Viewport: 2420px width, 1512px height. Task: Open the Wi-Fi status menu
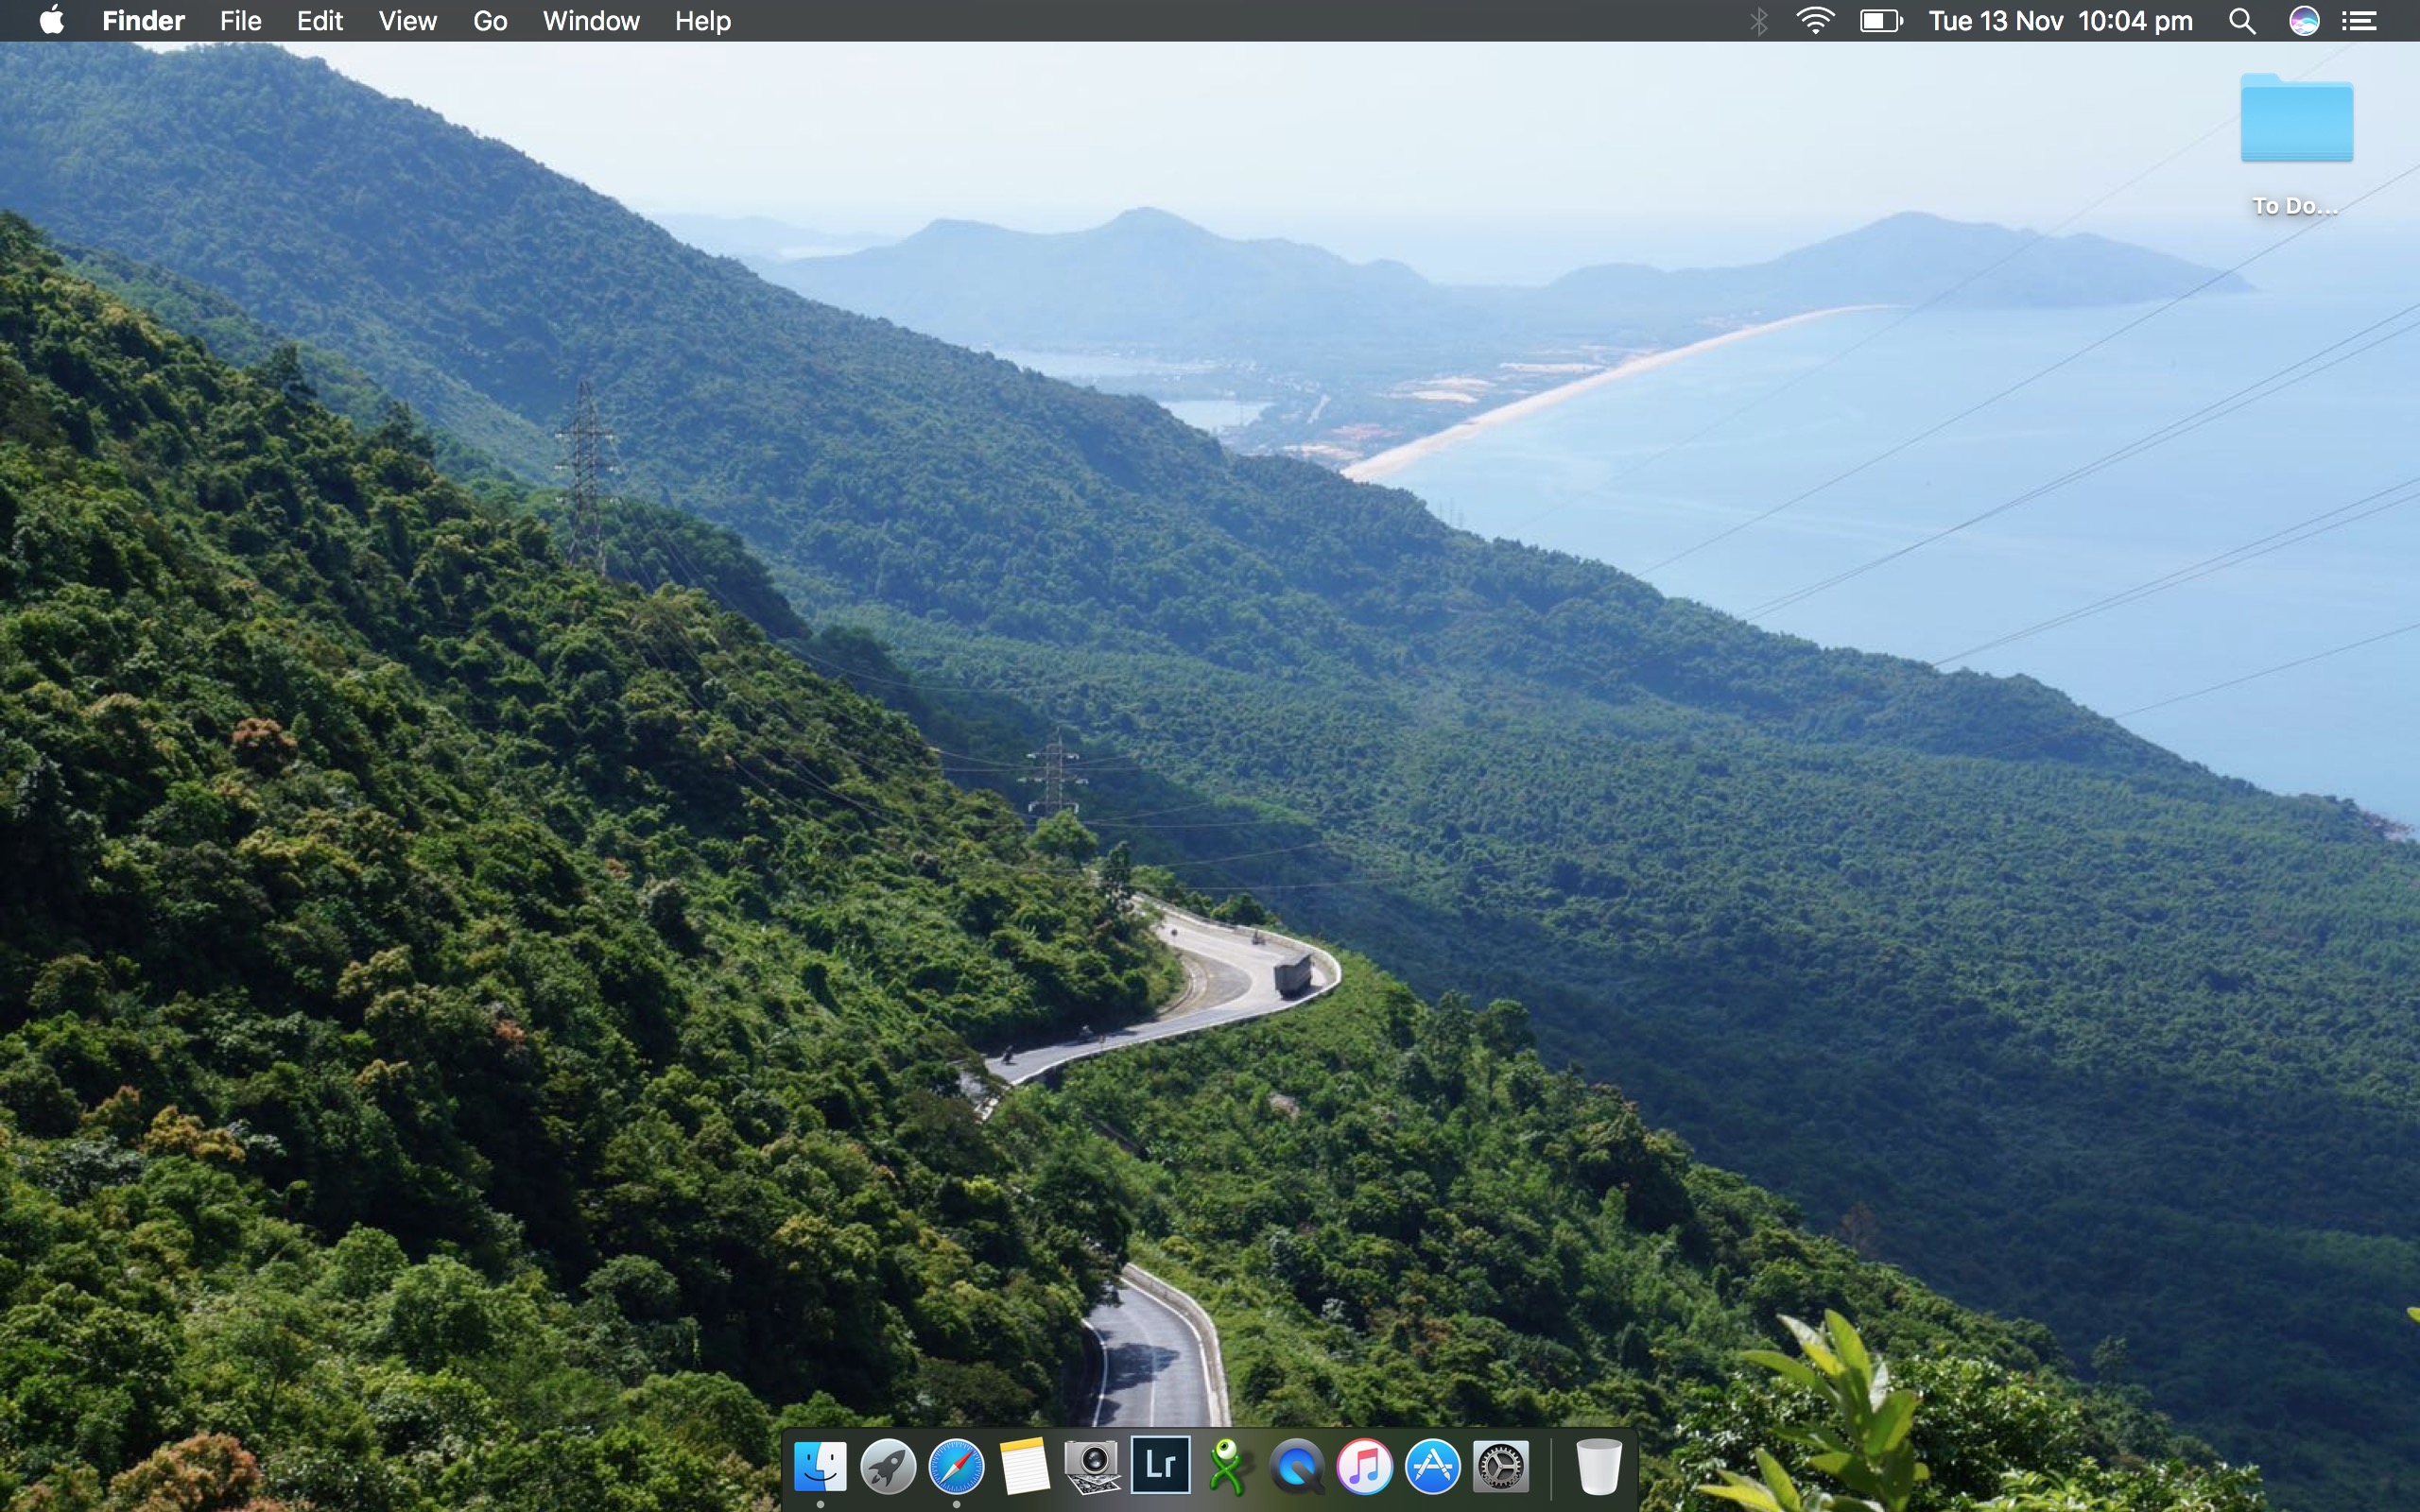[1815, 21]
